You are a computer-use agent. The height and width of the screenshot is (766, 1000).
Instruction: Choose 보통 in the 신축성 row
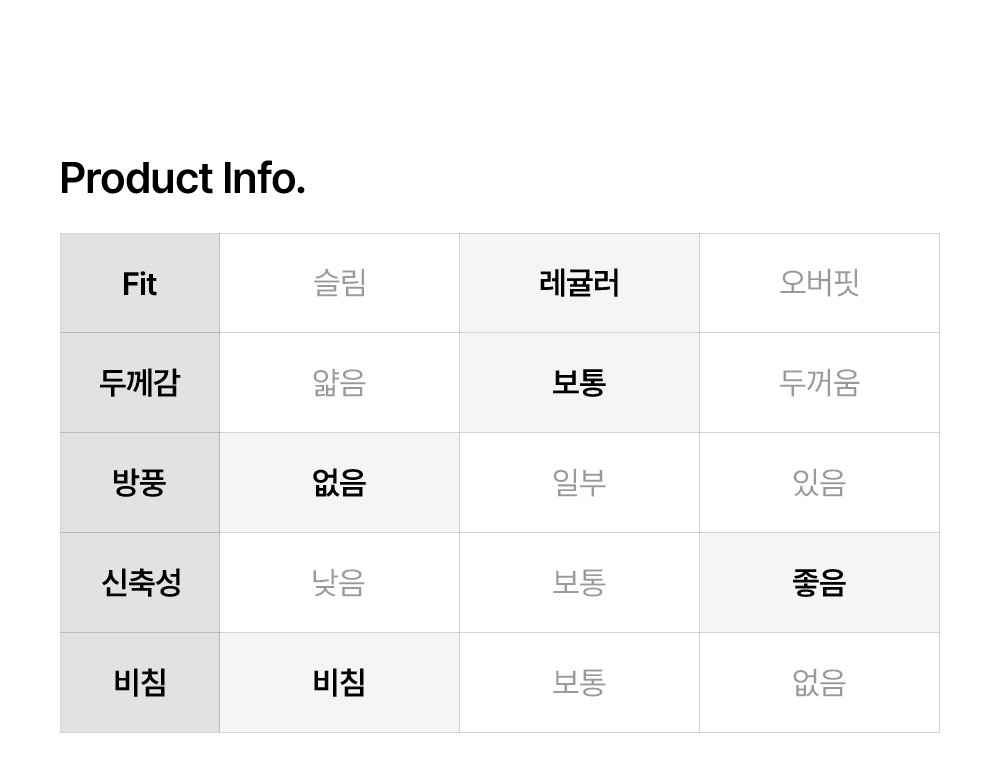tap(579, 583)
